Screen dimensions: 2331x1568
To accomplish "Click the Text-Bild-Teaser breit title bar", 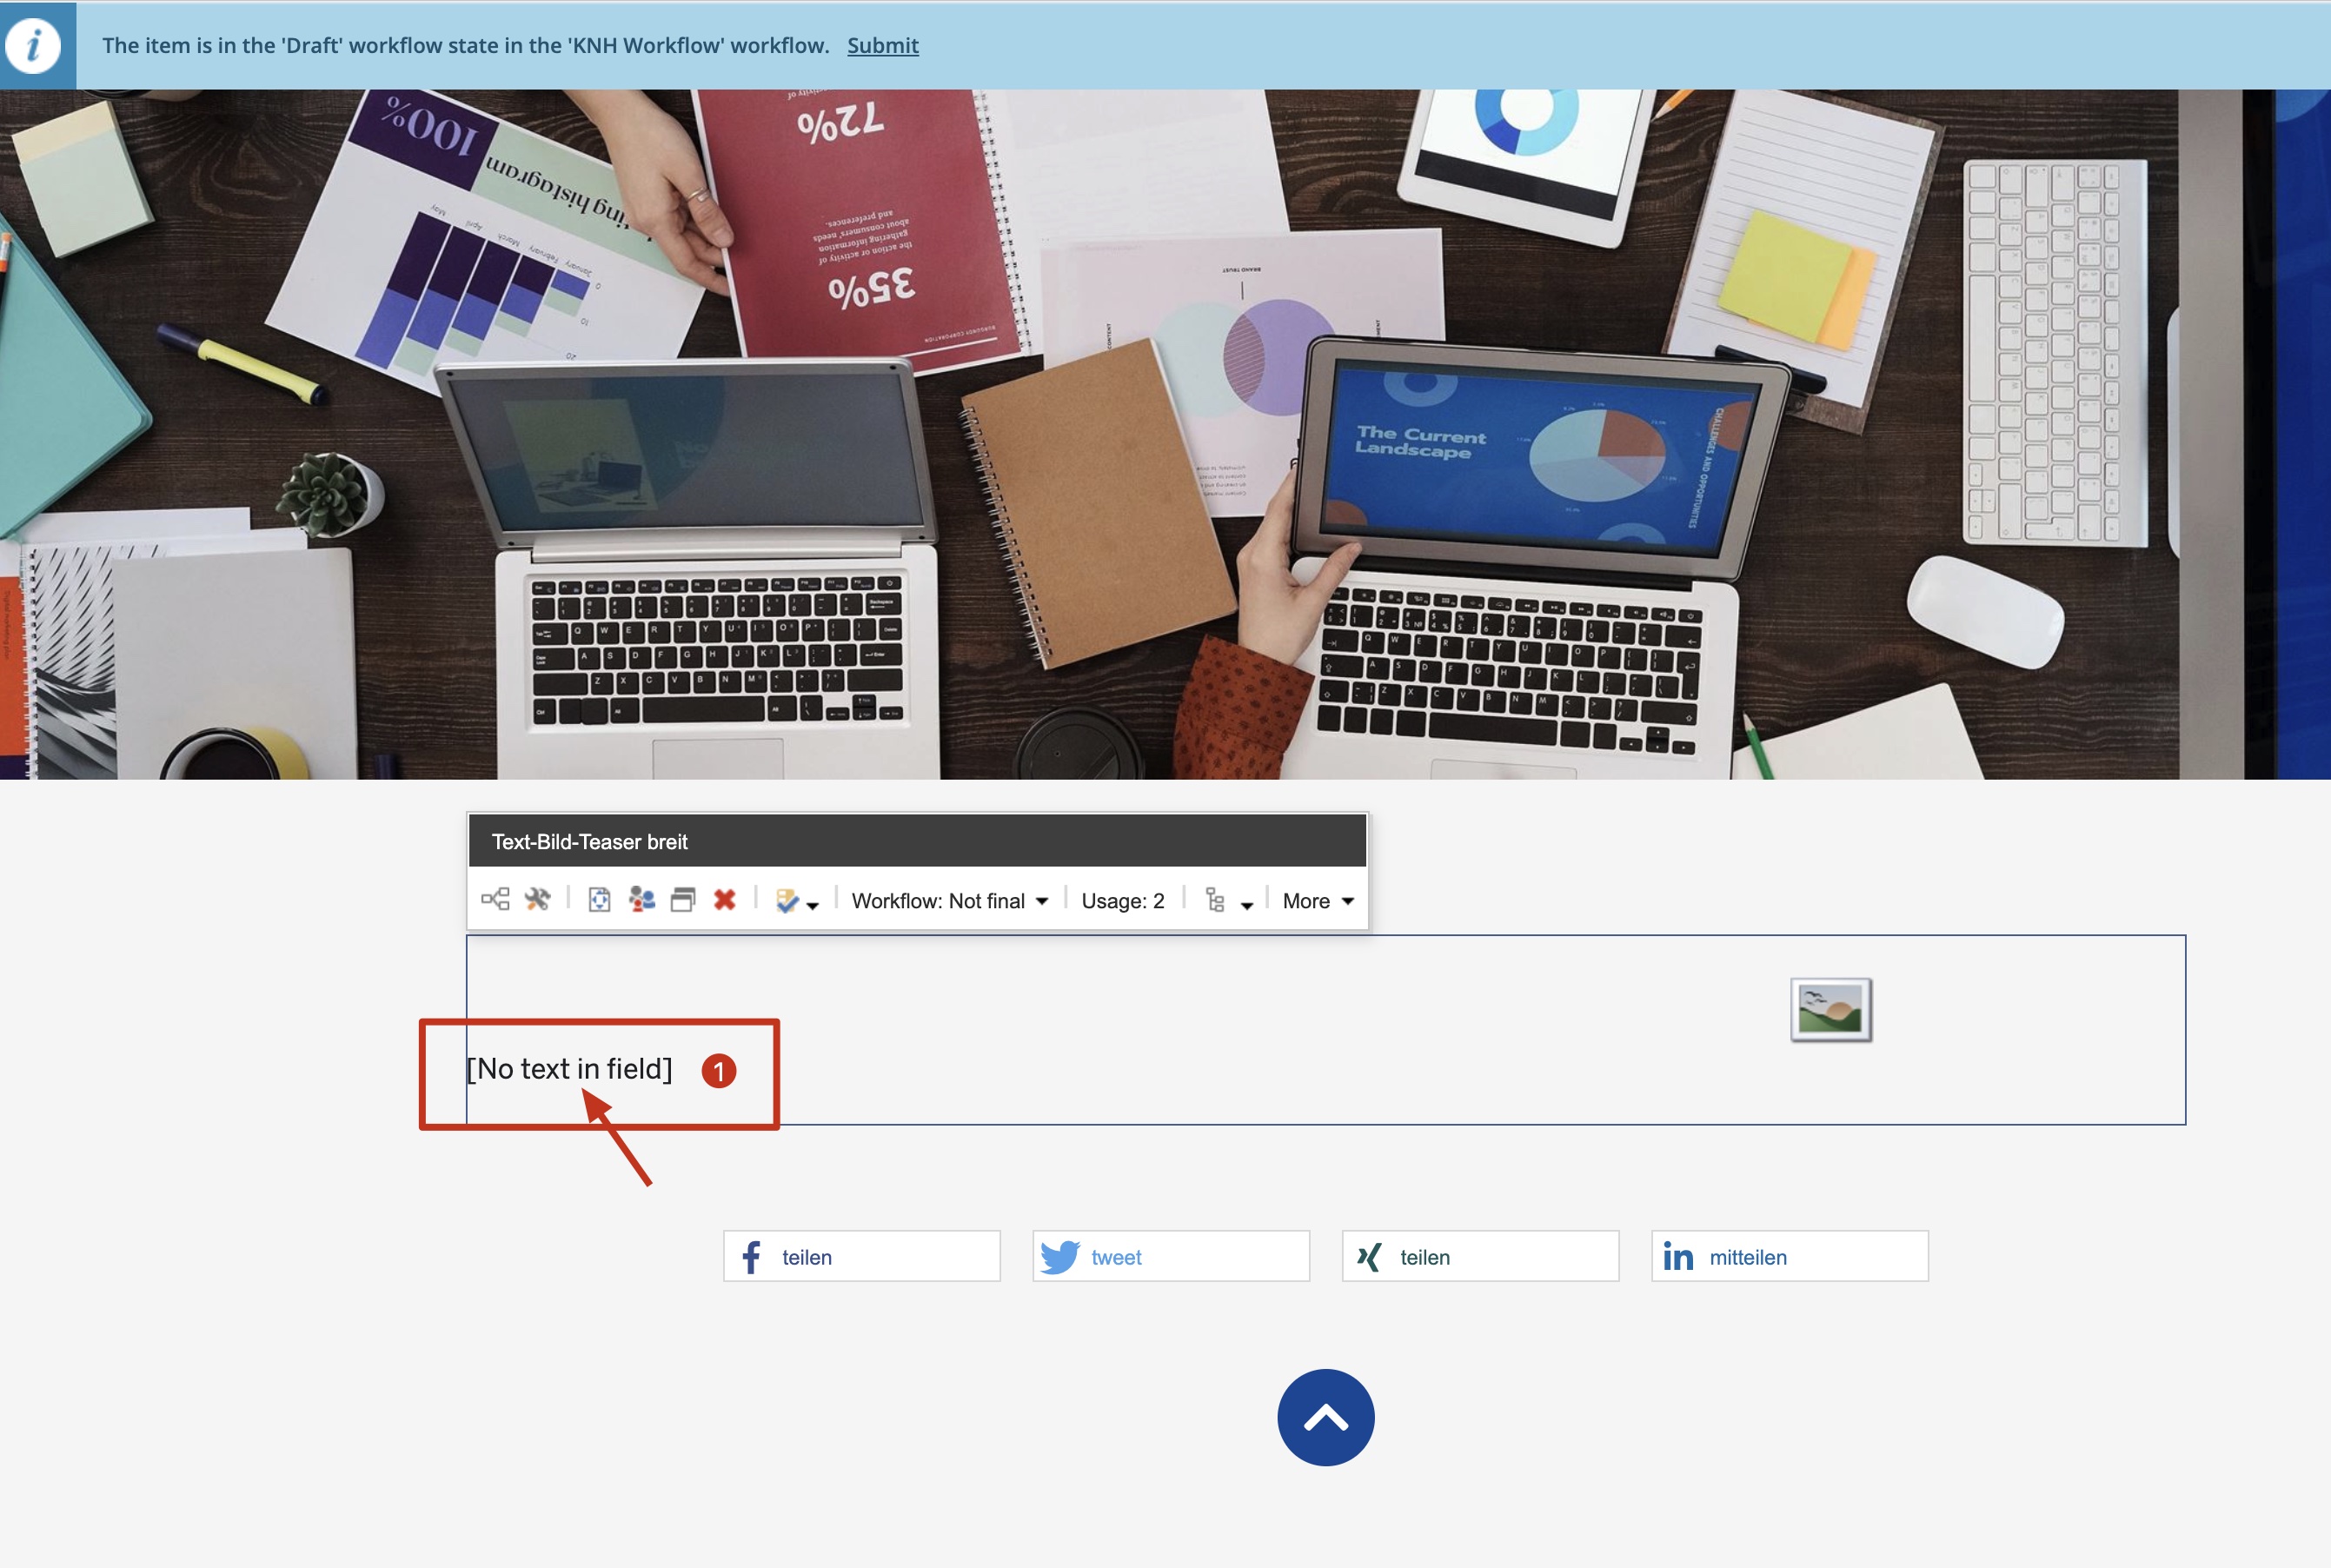I will [917, 841].
